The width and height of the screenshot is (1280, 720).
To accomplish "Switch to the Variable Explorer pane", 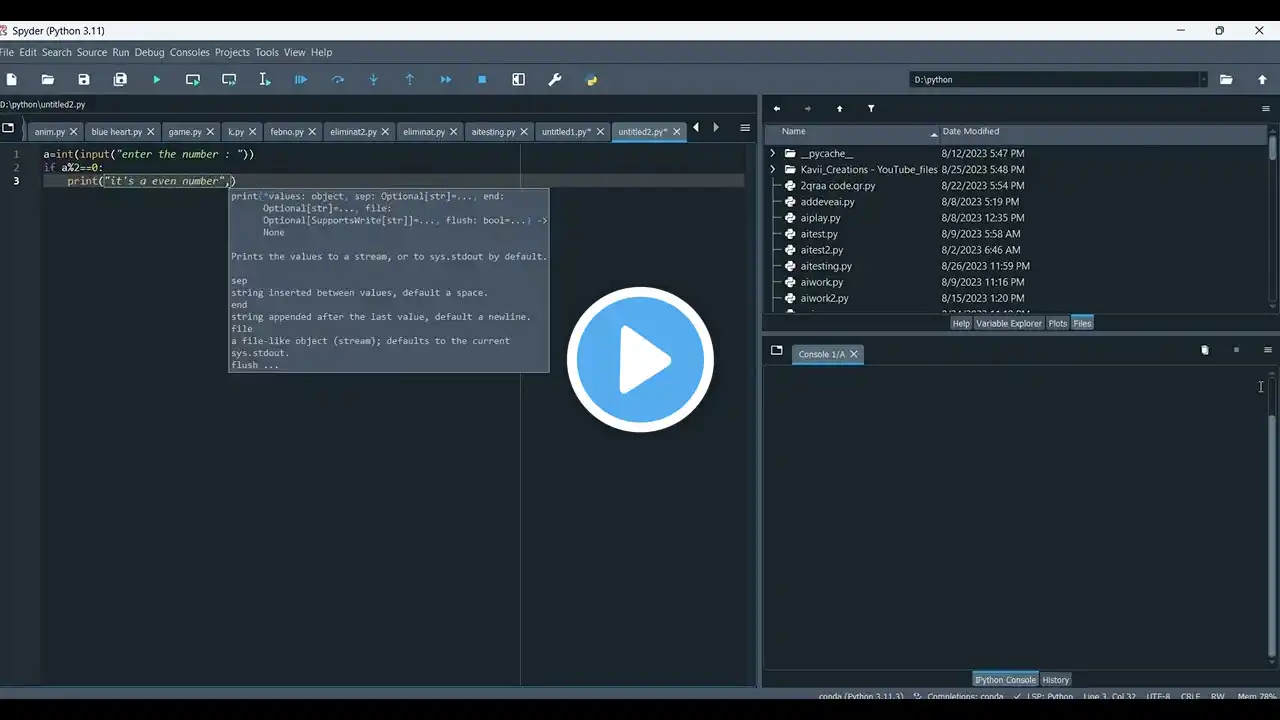I will (1008, 323).
